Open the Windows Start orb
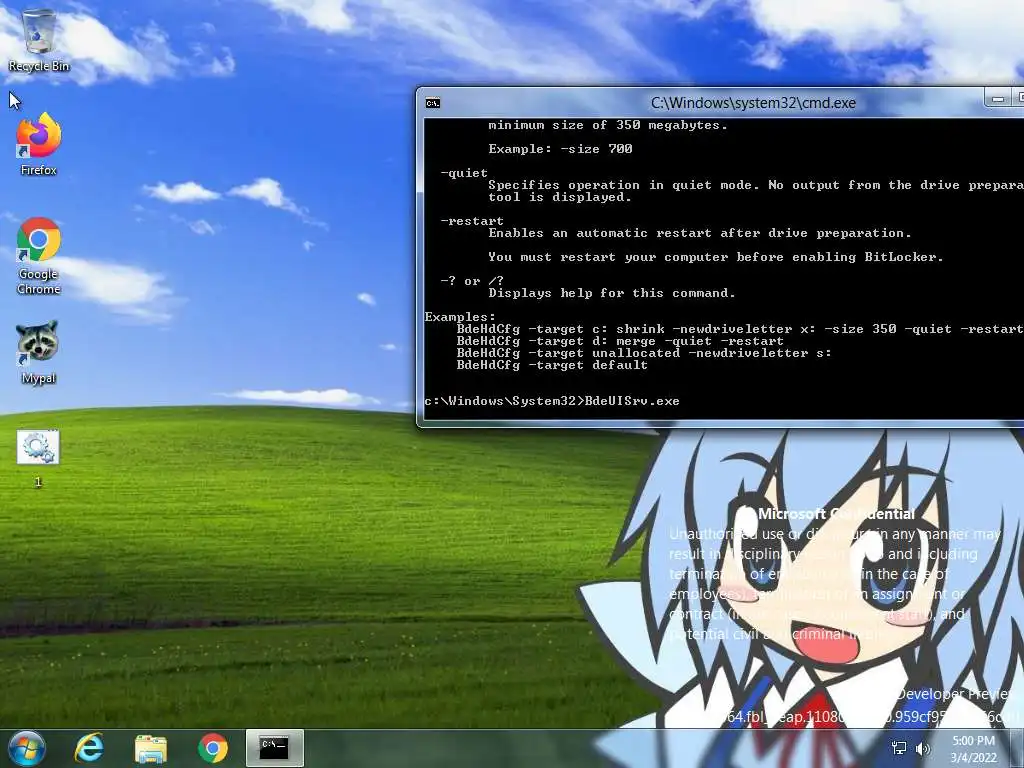1024x768 pixels. 27,748
